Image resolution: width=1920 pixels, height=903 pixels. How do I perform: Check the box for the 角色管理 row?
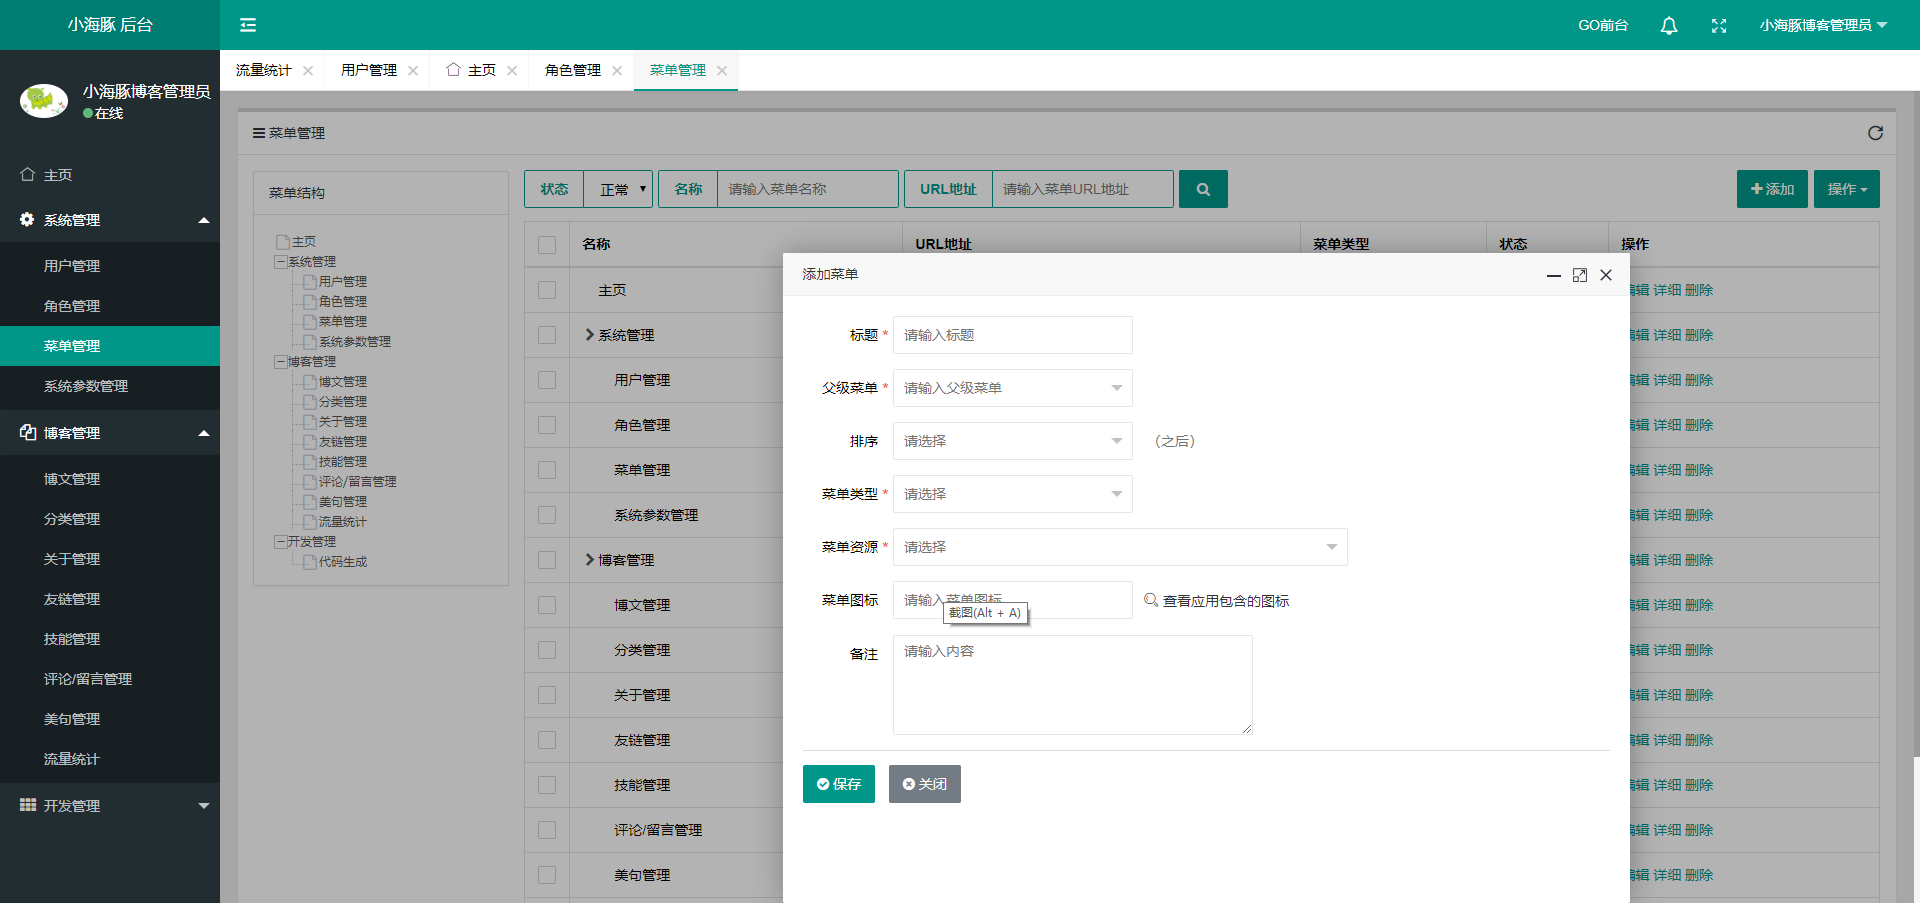tap(547, 425)
